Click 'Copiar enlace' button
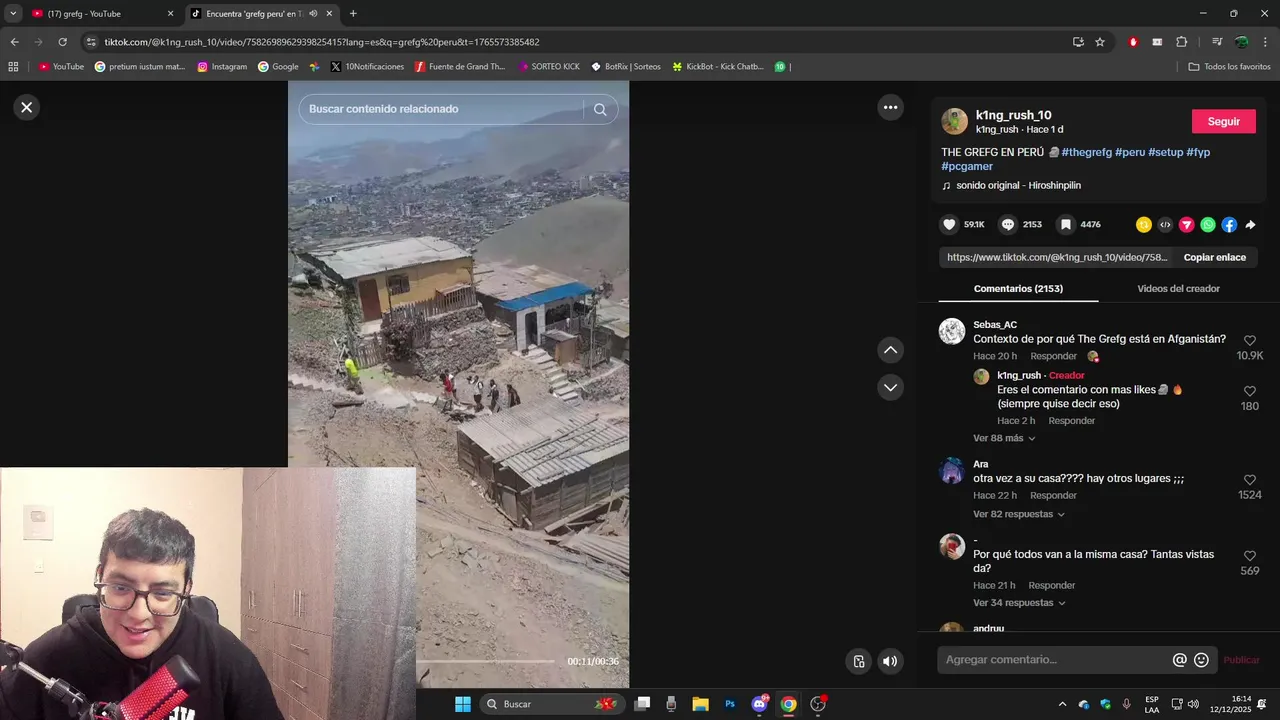Image resolution: width=1280 pixels, height=720 pixels. (x=1214, y=257)
